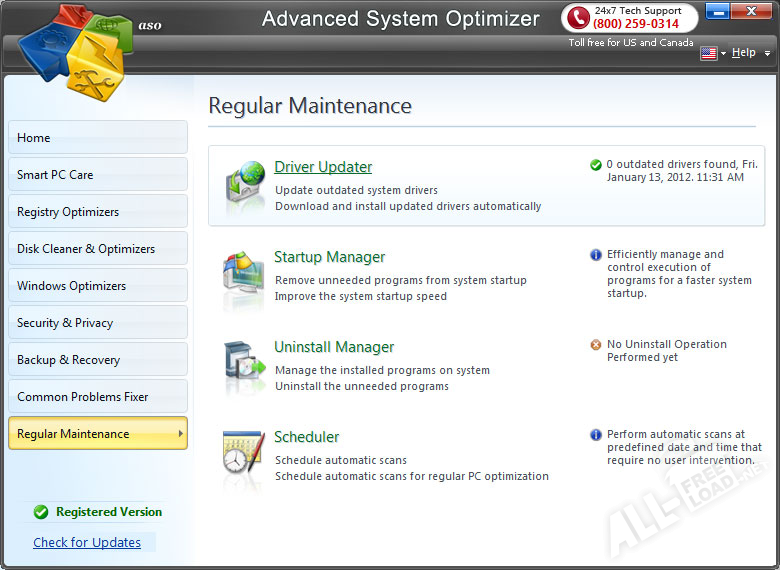The width and height of the screenshot is (780, 570).
Task: Go to the Home section
Action: click(97, 138)
